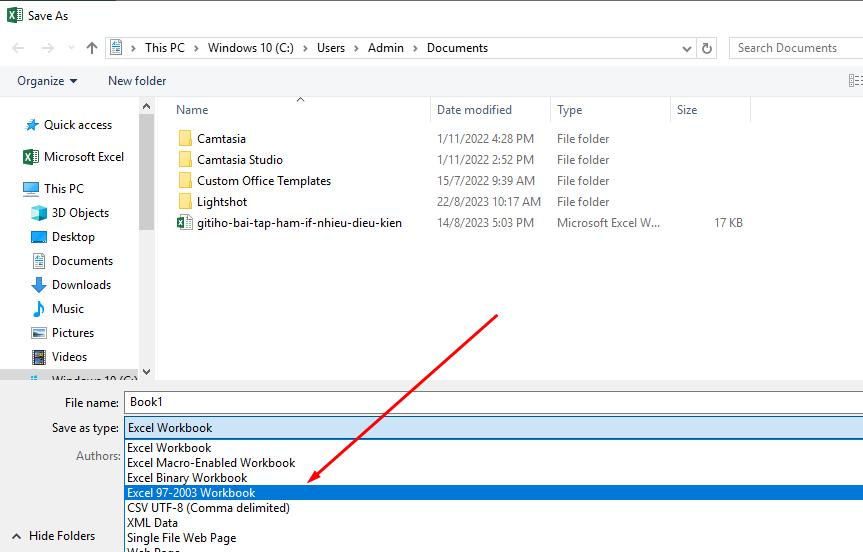Viewport: 863px width, 552px height.
Task: Expand the address bar history dropdown
Action: 686,48
